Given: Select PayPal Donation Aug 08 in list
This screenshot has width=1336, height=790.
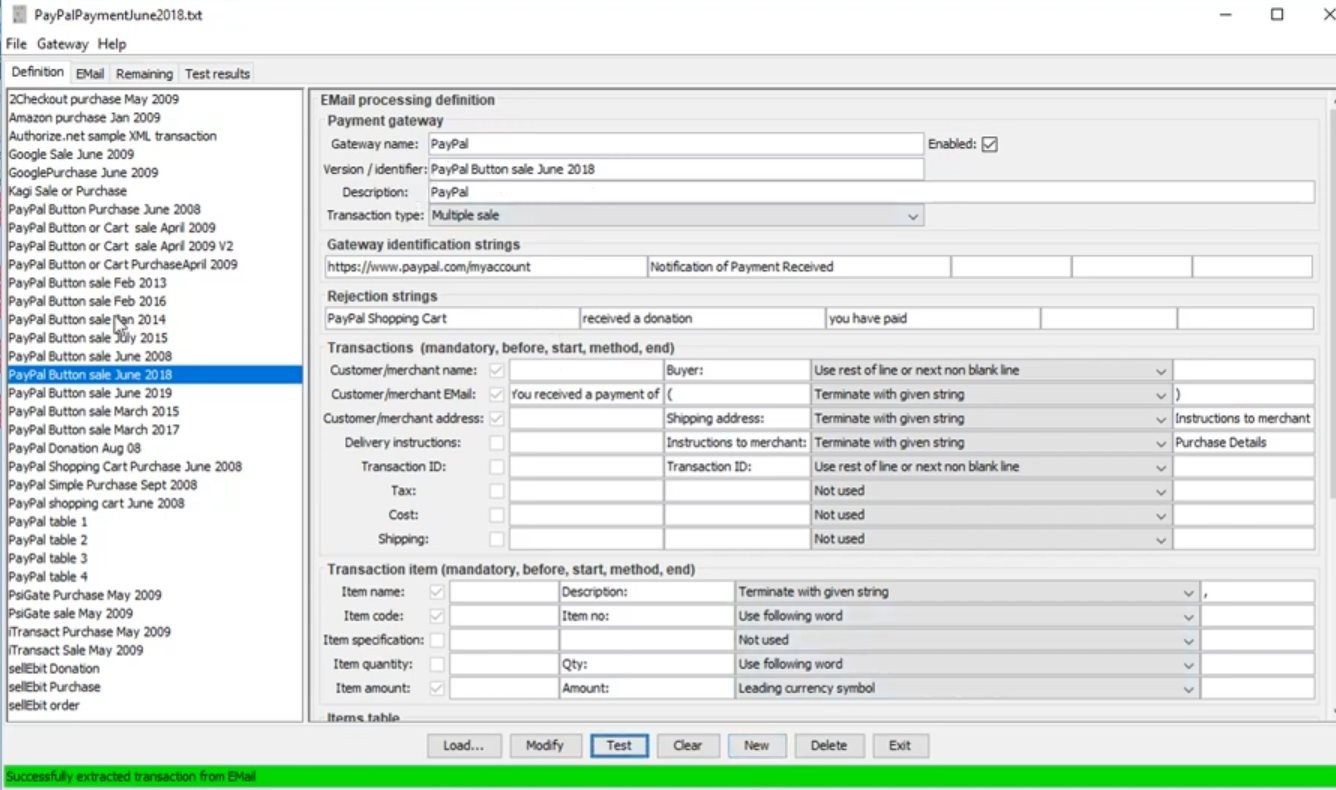Looking at the screenshot, I should tap(154, 448).
